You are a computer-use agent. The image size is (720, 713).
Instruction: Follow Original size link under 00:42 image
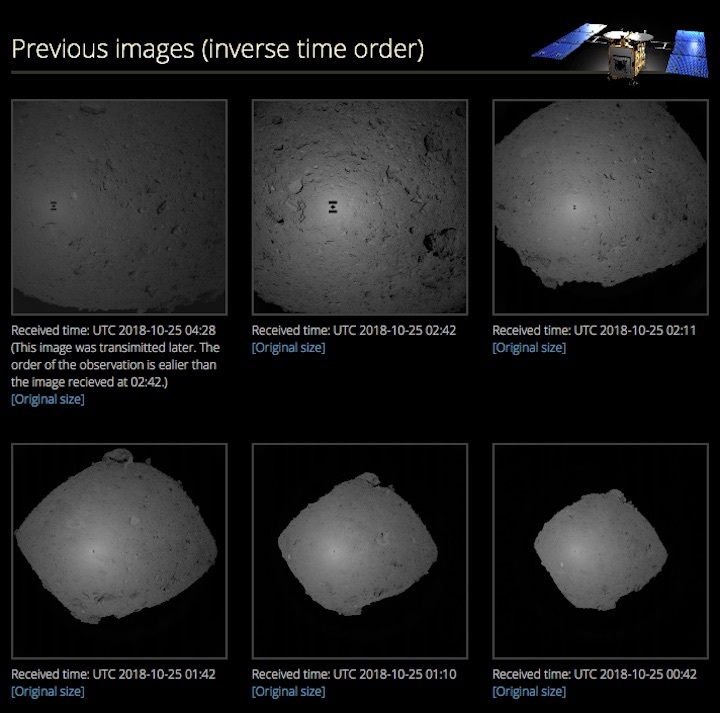tap(529, 691)
